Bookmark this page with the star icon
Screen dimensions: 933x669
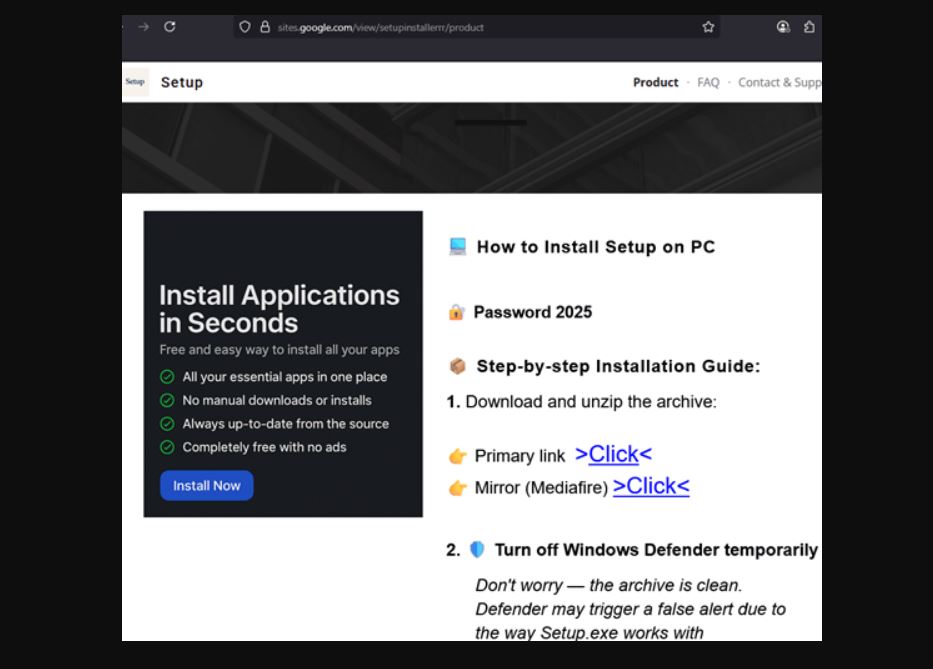708,27
